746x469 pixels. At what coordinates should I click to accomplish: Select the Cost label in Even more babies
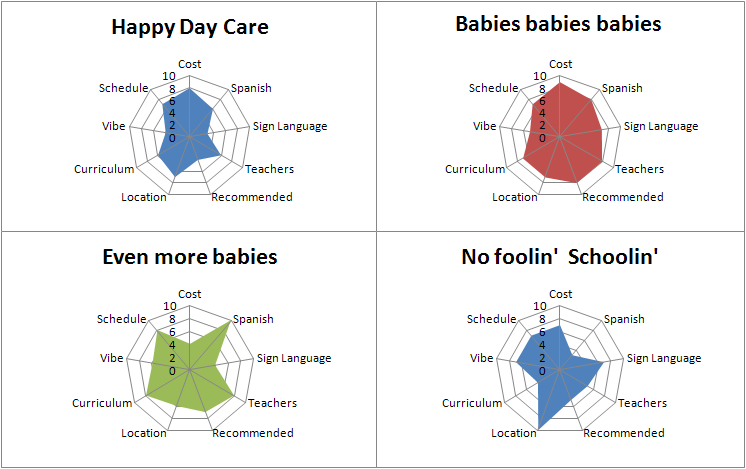pyautogui.click(x=190, y=294)
